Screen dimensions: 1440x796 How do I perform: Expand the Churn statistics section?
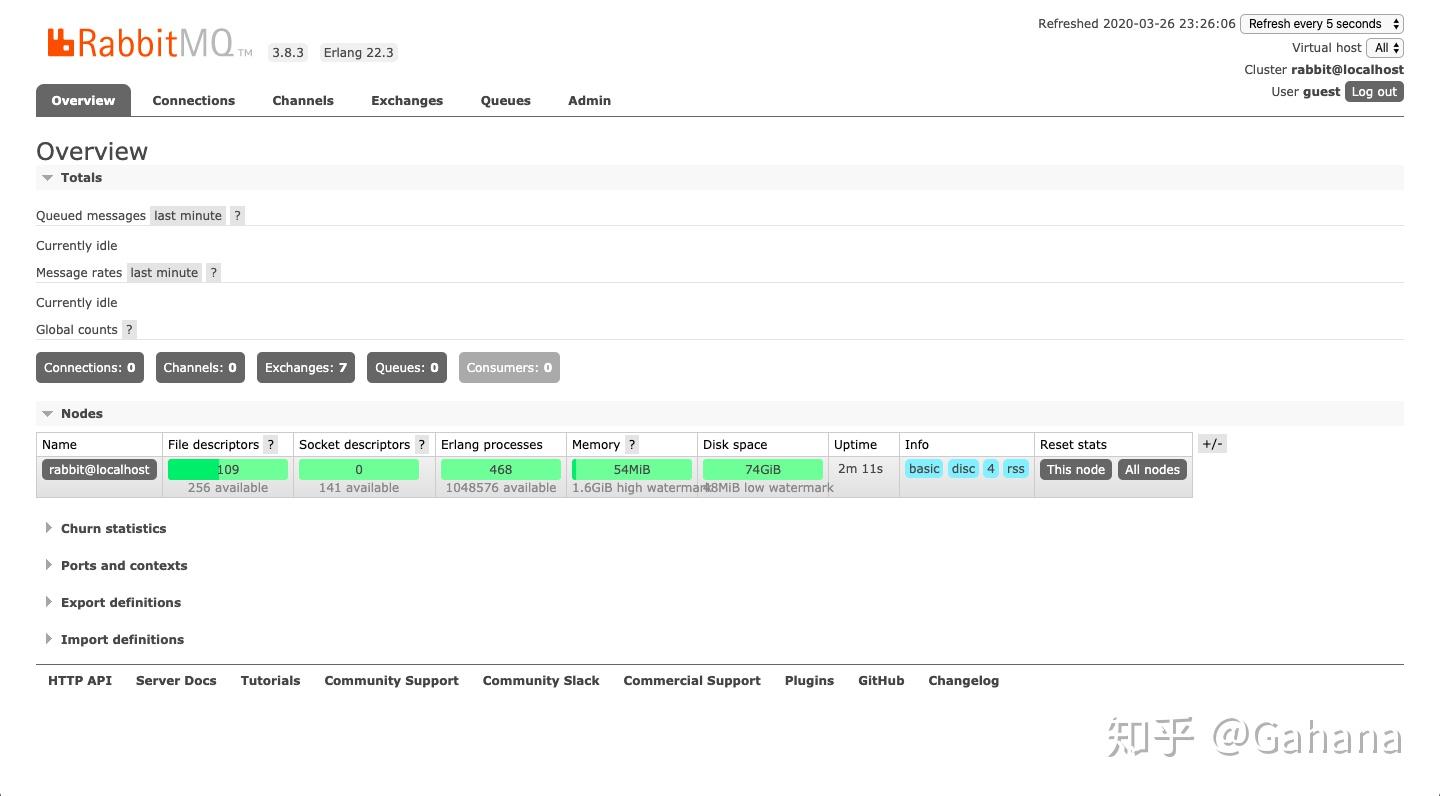(x=113, y=528)
